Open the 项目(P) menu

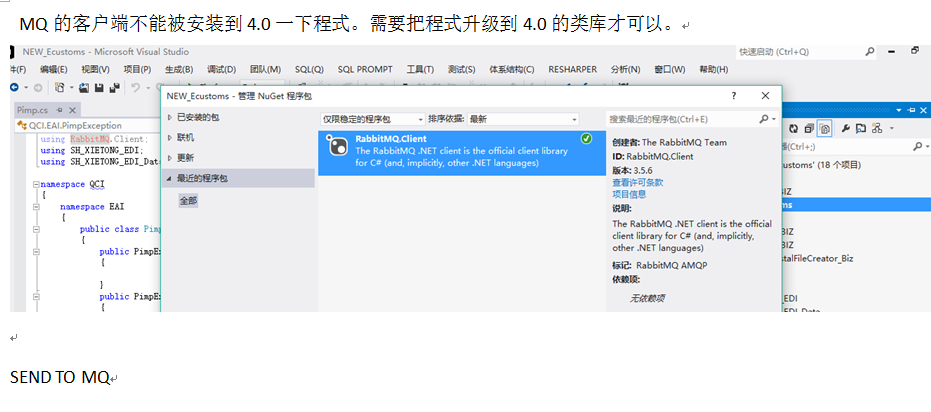[137, 69]
